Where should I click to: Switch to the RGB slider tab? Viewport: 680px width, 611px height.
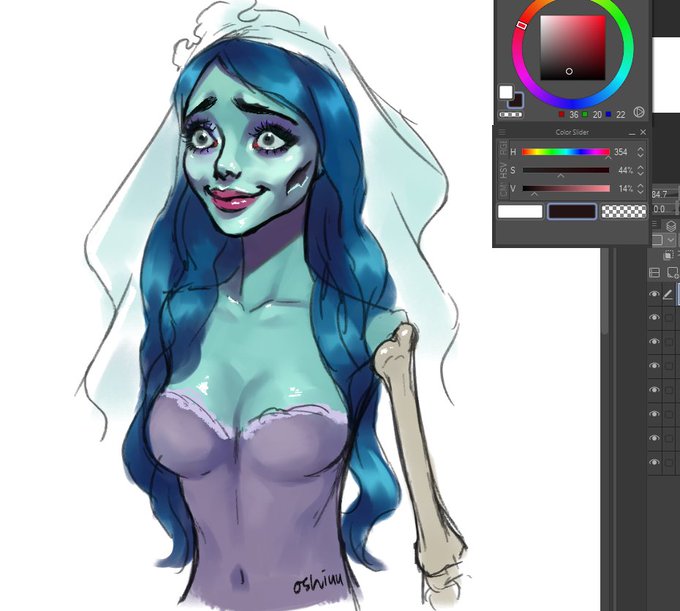(503, 148)
